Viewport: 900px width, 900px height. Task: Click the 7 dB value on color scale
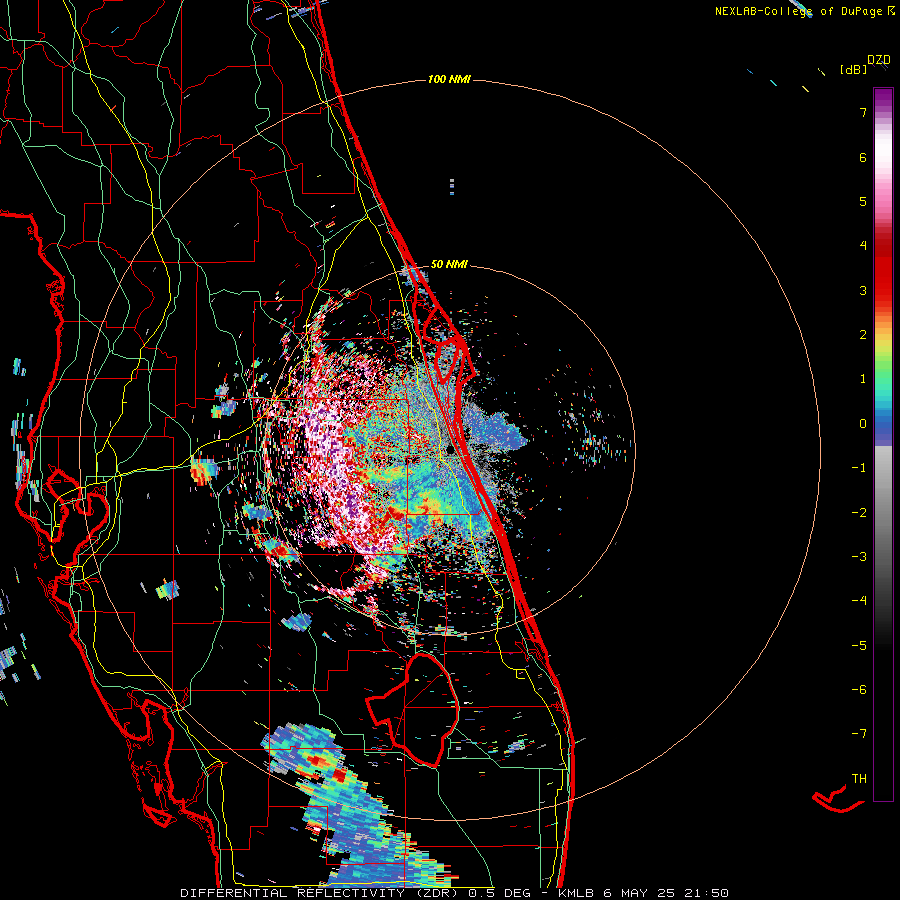tap(863, 112)
